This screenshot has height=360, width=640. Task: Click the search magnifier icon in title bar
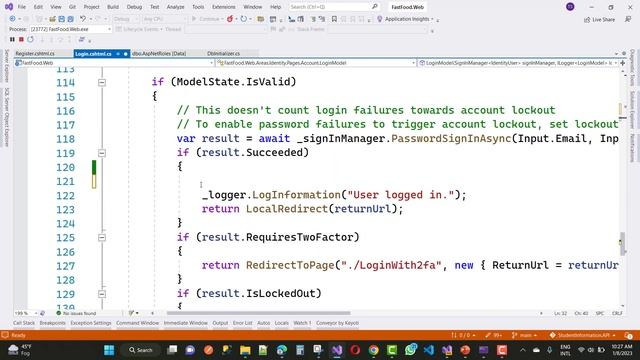click(x=375, y=7)
